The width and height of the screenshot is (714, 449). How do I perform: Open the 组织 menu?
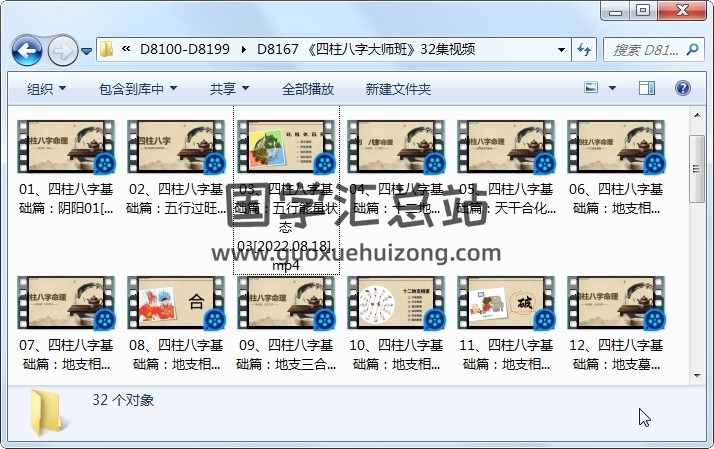pyautogui.click(x=46, y=89)
